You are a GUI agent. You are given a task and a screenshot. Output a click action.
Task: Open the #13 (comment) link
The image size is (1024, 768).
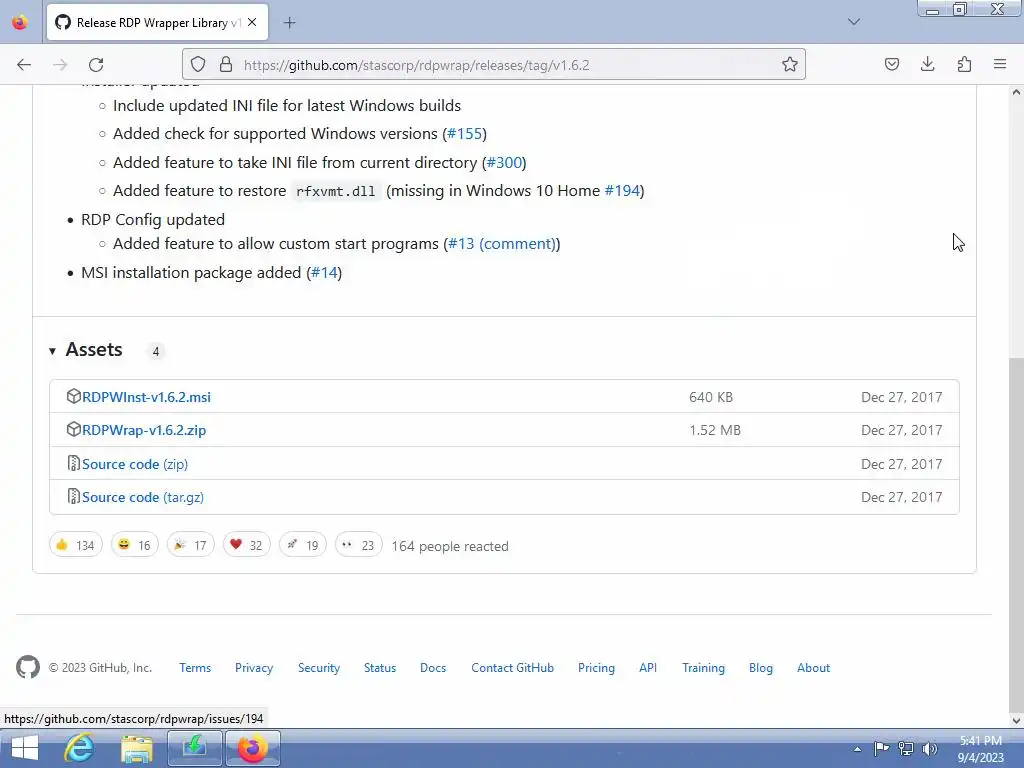pos(502,244)
